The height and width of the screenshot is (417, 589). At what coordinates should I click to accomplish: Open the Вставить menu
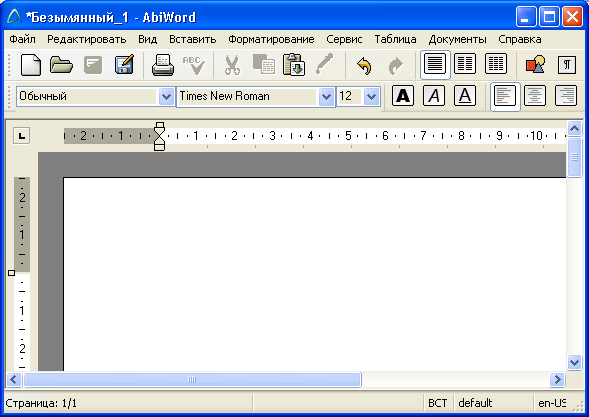point(192,39)
